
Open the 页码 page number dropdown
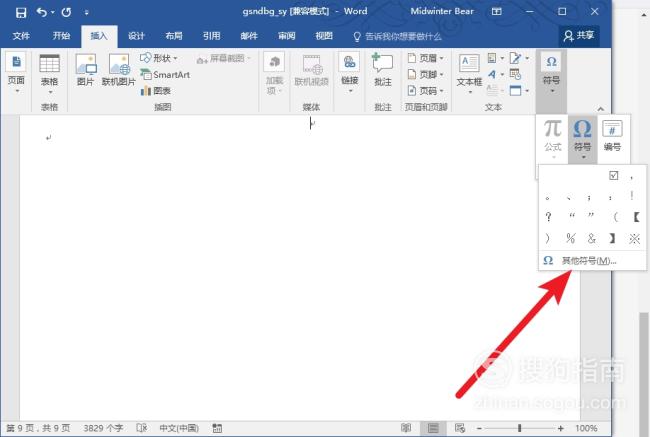click(426, 91)
